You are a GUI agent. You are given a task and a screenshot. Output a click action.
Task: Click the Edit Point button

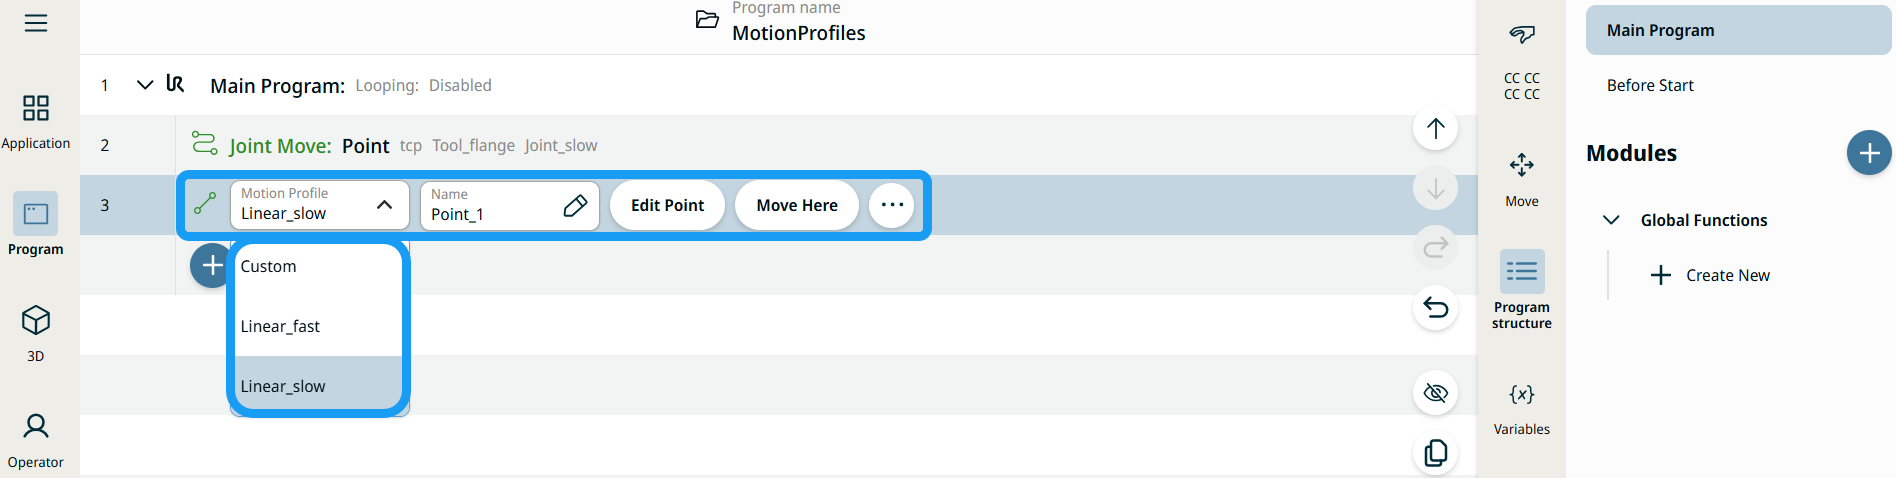click(667, 205)
